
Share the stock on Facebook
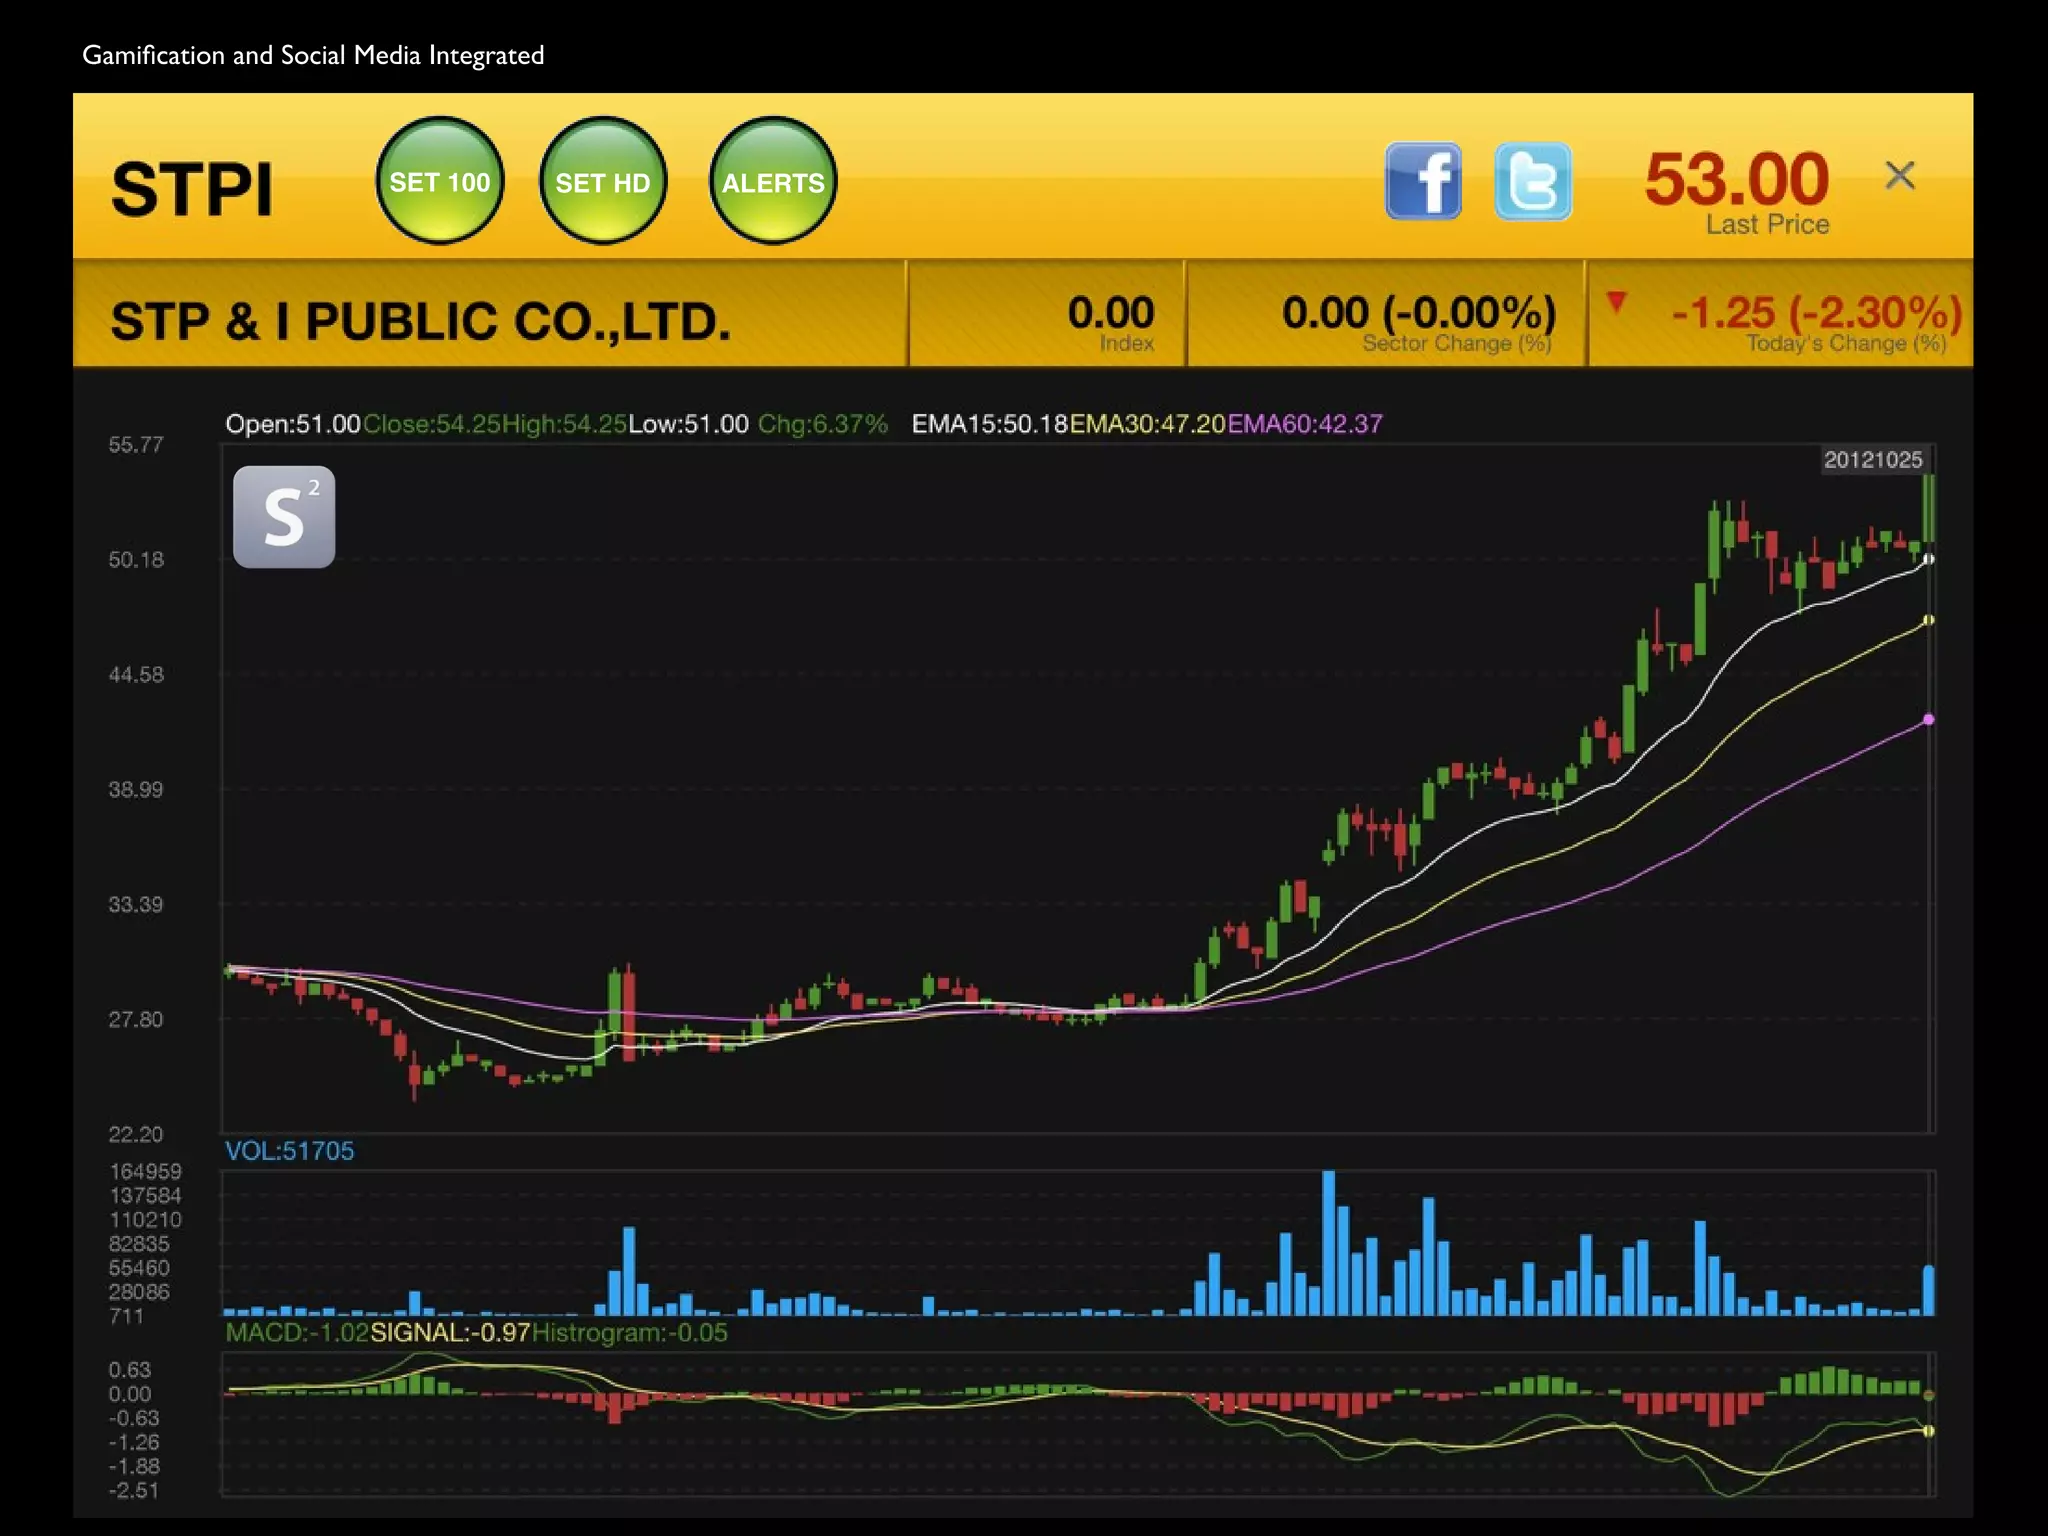[x=1423, y=181]
